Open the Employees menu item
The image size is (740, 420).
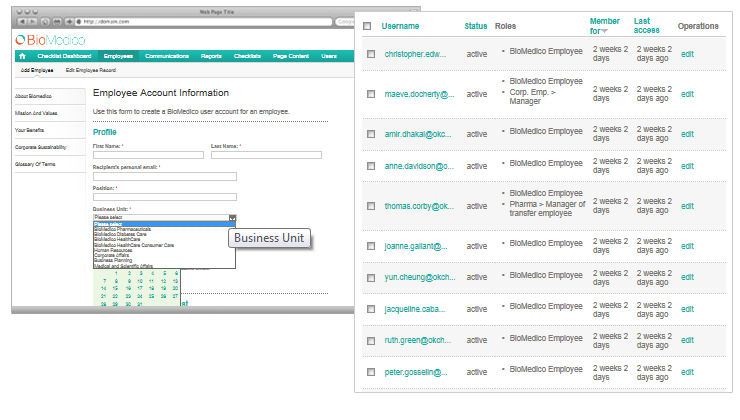pyautogui.click(x=118, y=56)
